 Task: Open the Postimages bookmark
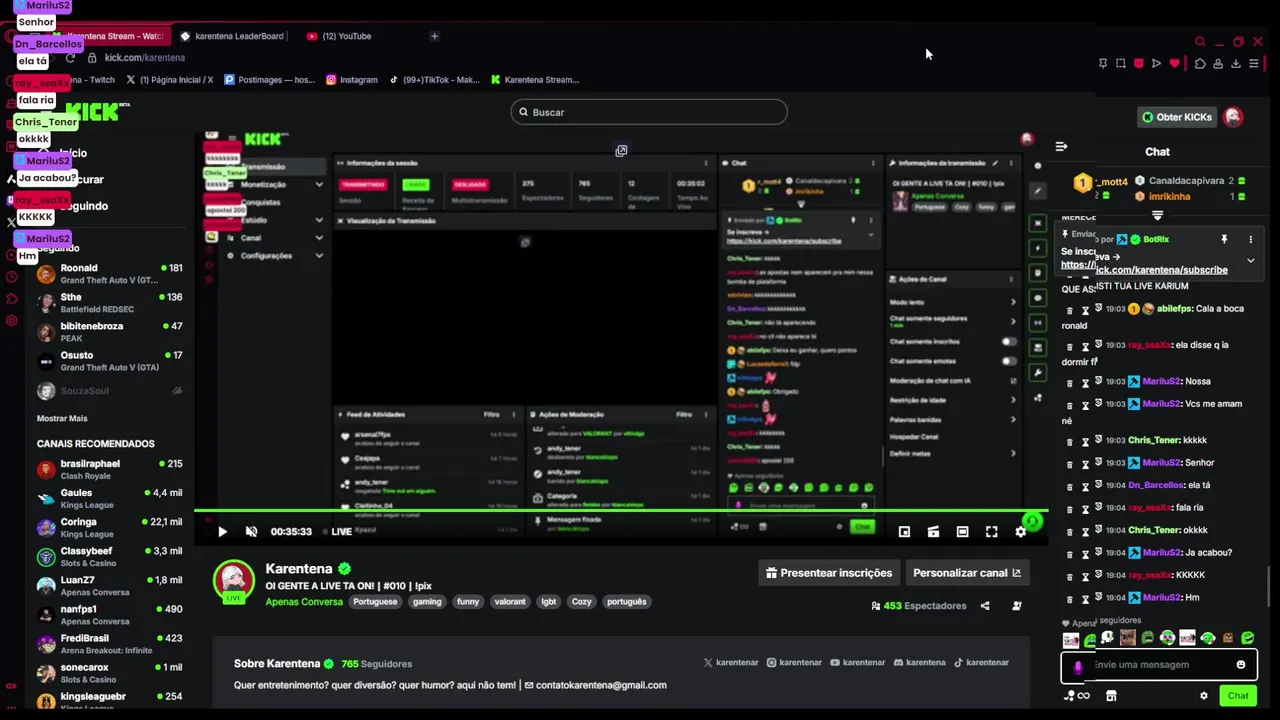[x=270, y=80]
